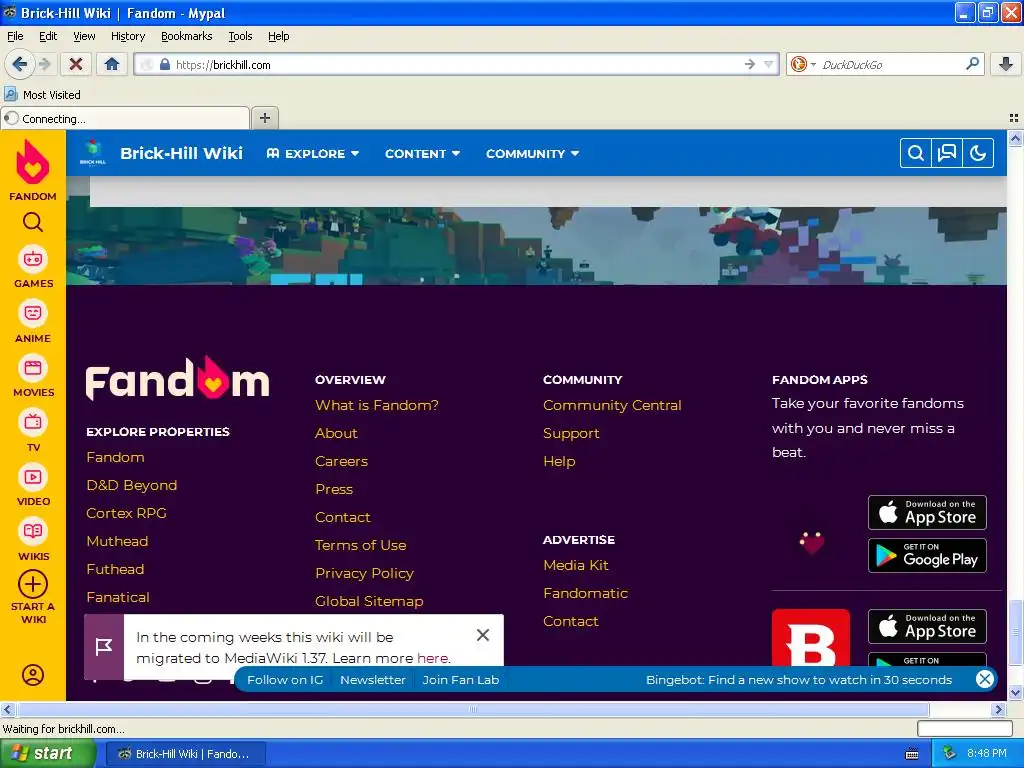
Task: Open the Community Central link
Action: coord(612,405)
